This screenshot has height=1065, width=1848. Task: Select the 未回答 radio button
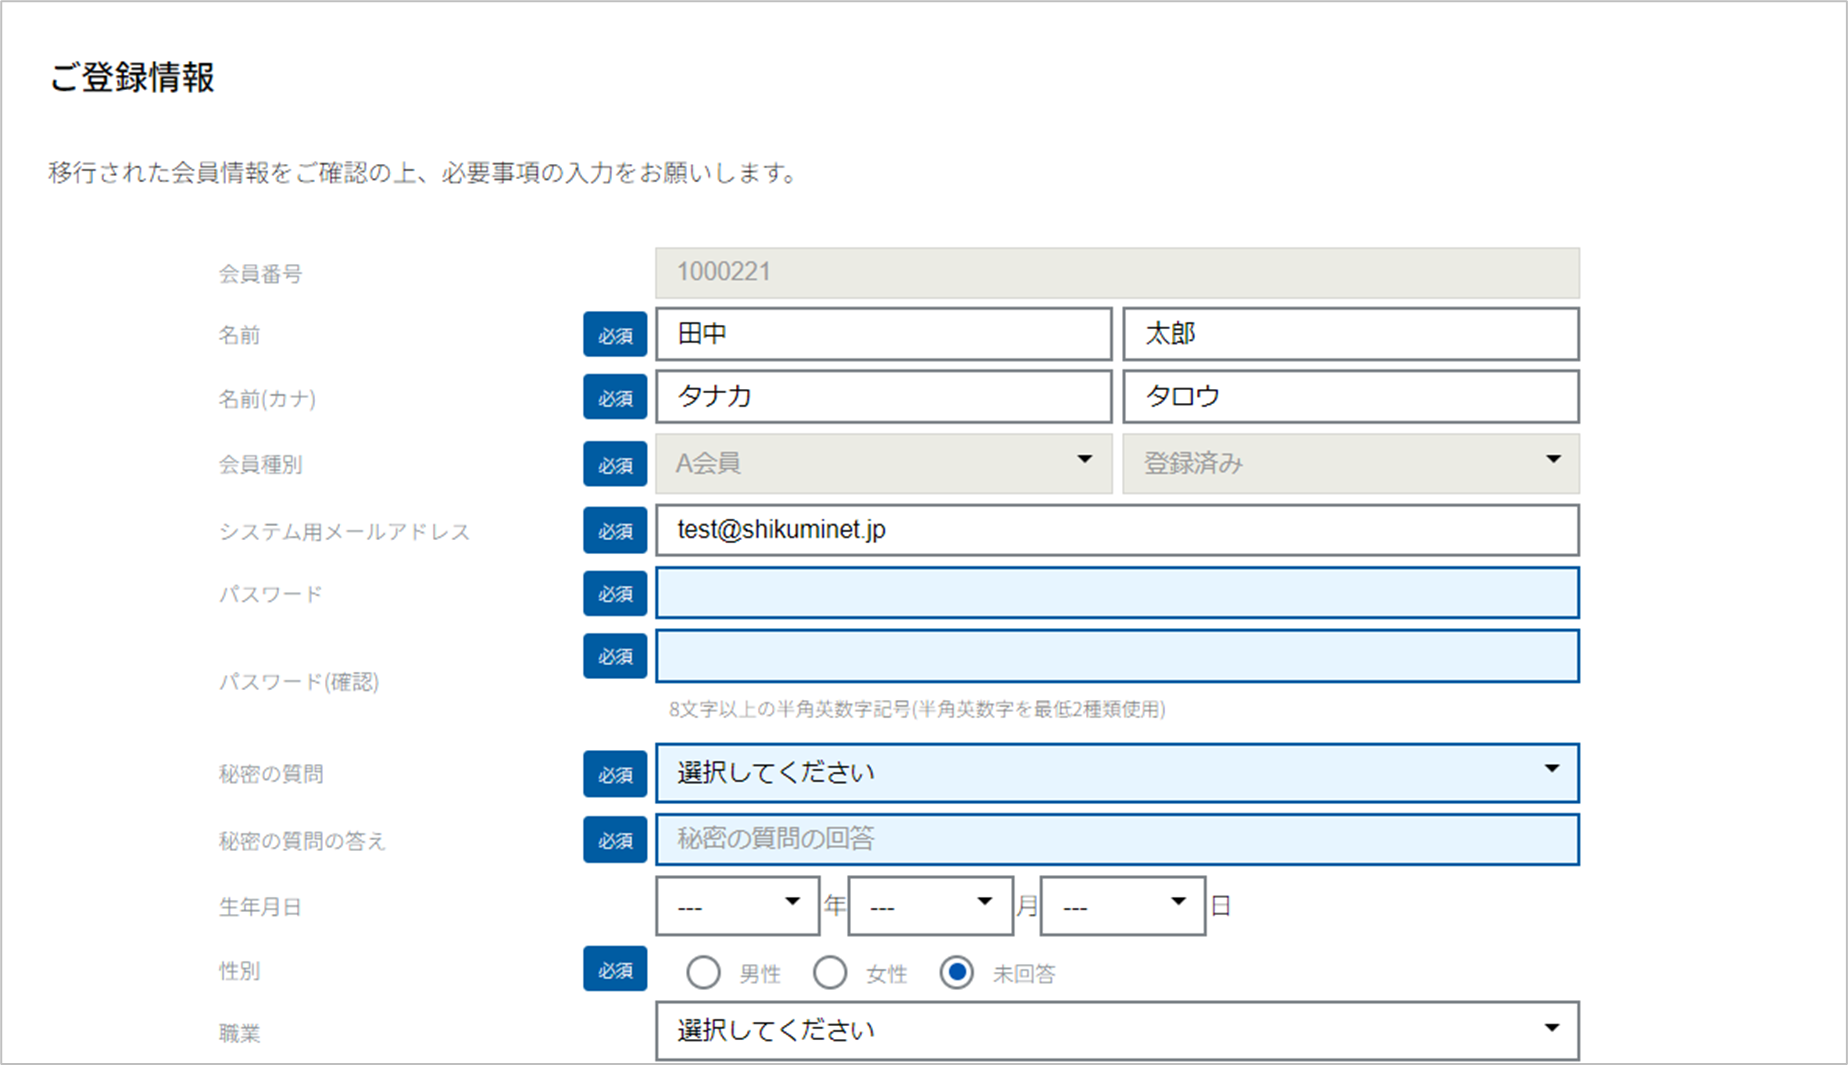(957, 972)
